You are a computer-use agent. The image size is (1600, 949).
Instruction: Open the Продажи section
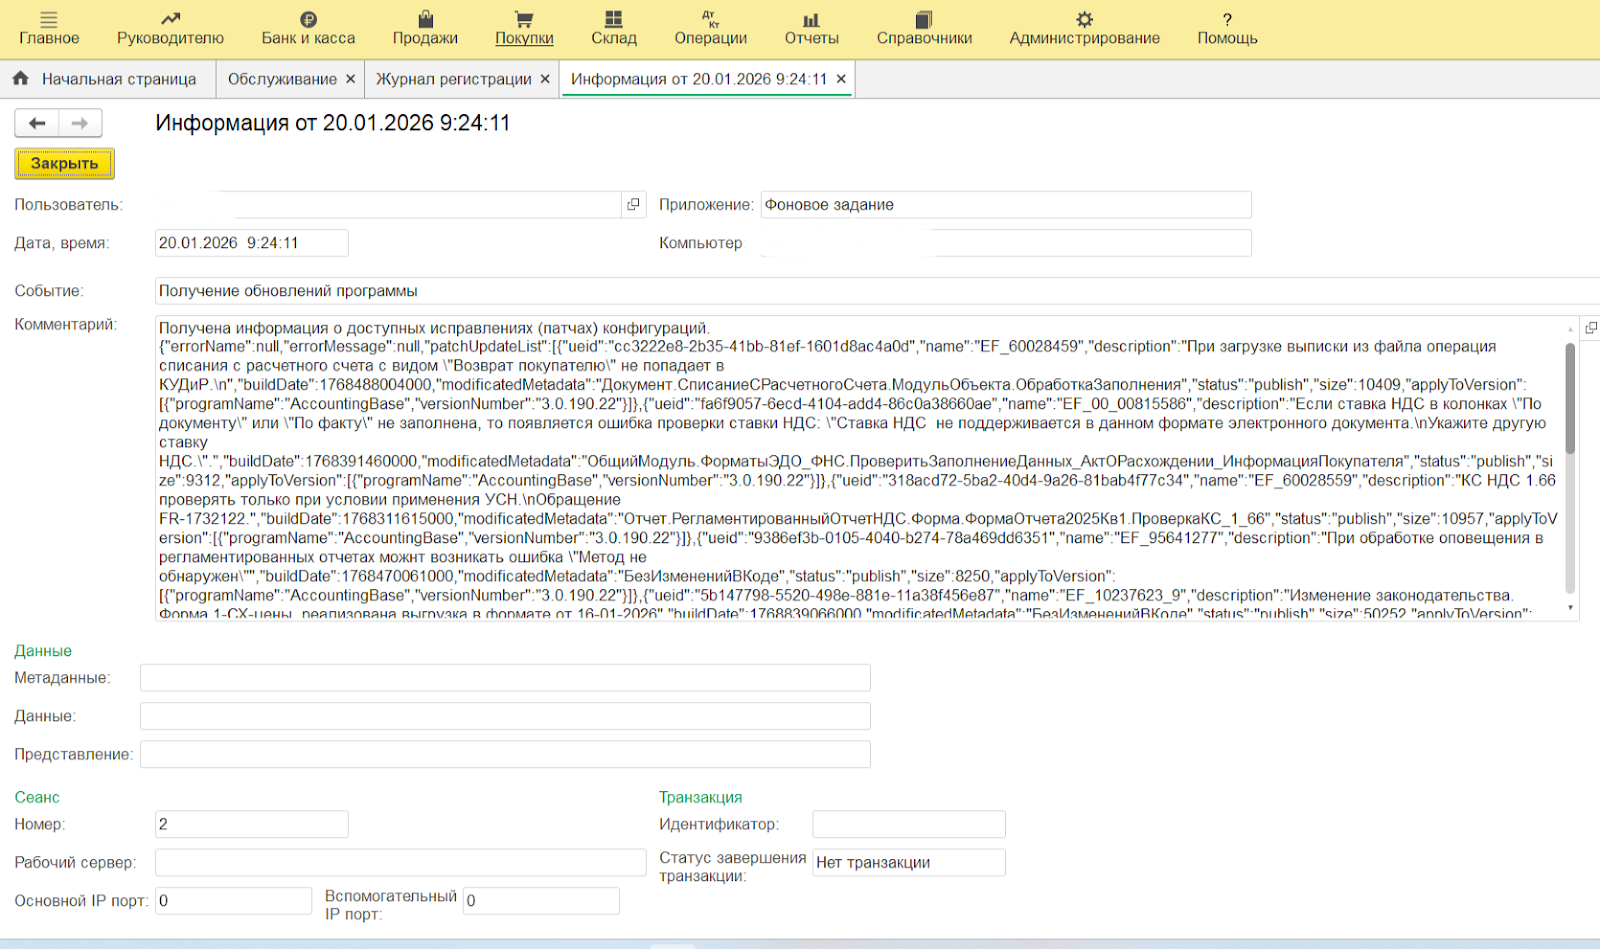(x=425, y=28)
